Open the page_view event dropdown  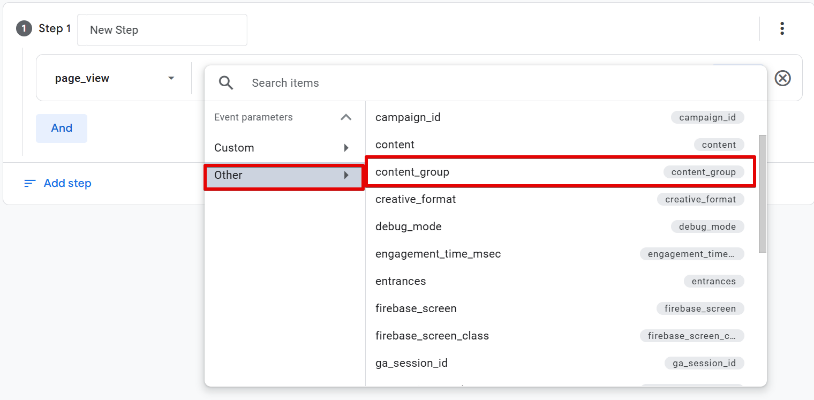point(114,78)
